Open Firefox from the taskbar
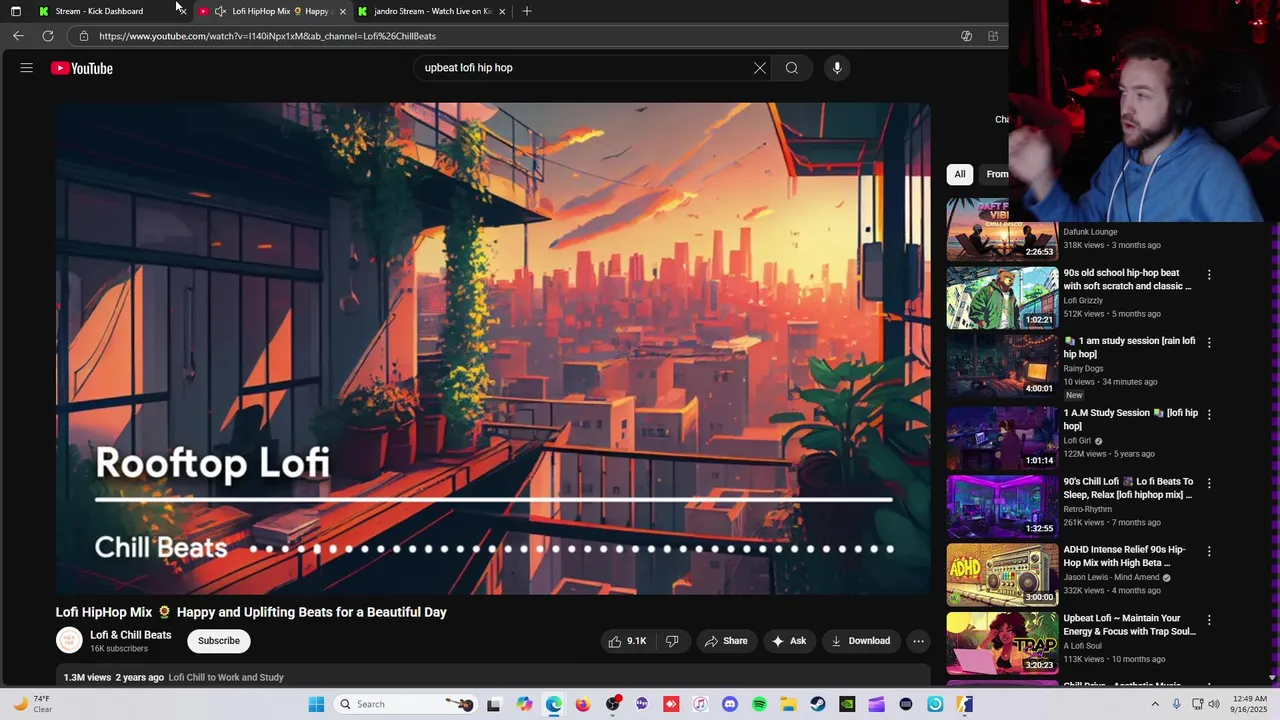The height and width of the screenshot is (720, 1280). (583, 704)
